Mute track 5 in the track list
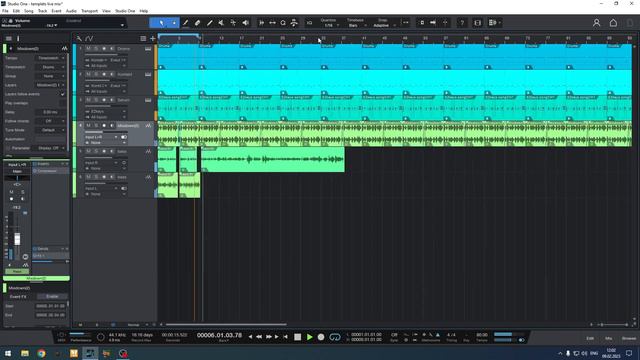Viewport: 640px width, 360px height. pyautogui.click(x=88, y=151)
